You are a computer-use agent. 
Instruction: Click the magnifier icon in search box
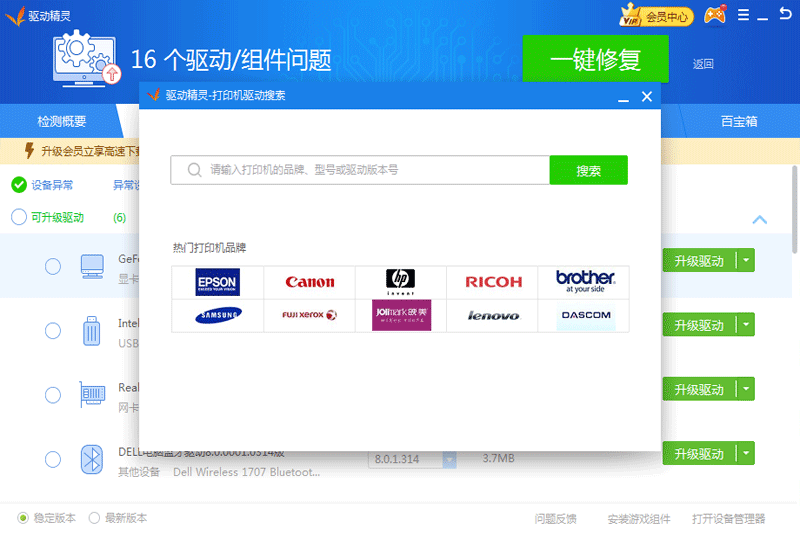point(194,170)
